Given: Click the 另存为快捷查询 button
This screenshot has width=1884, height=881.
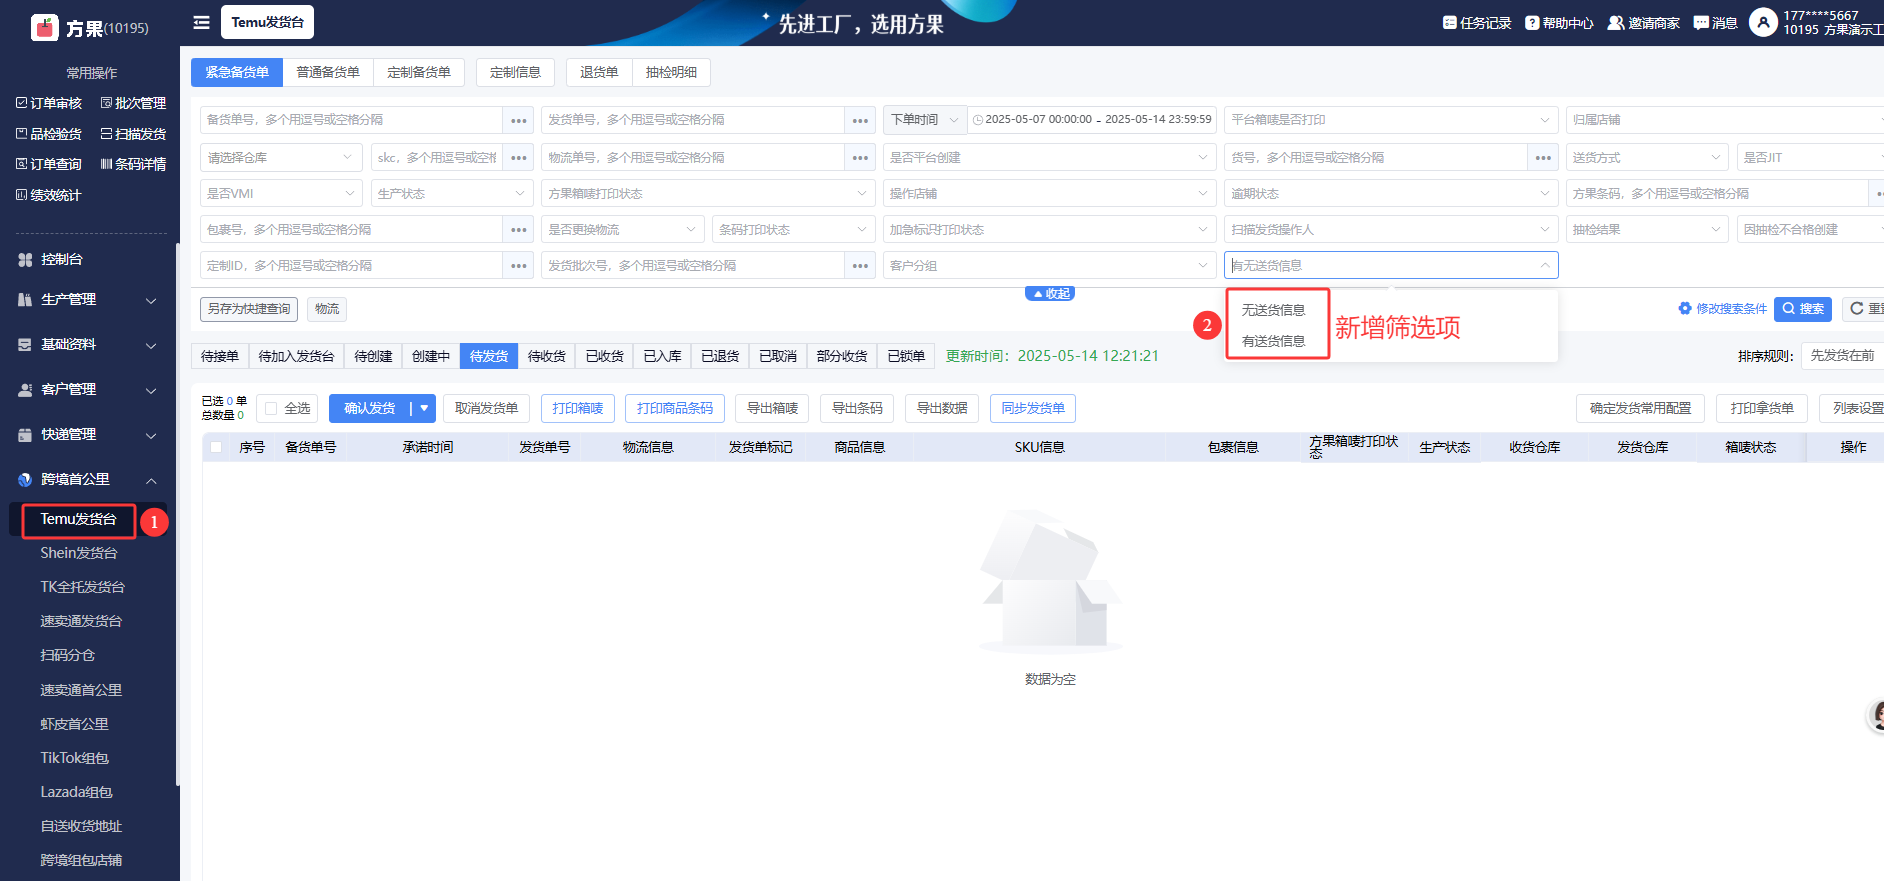Looking at the screenshot, I should tap(249, 309).
